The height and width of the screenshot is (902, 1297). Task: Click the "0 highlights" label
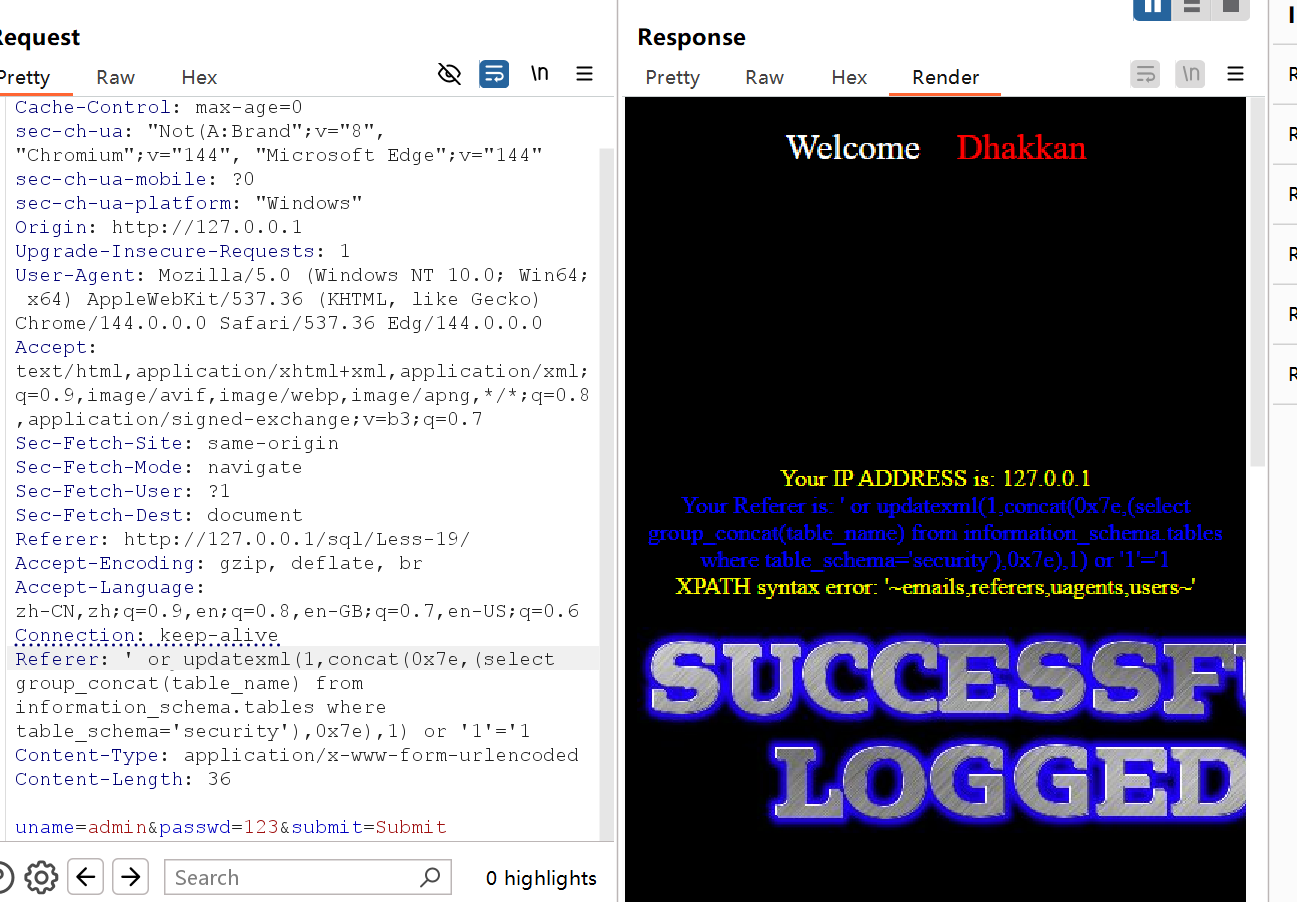541,878
